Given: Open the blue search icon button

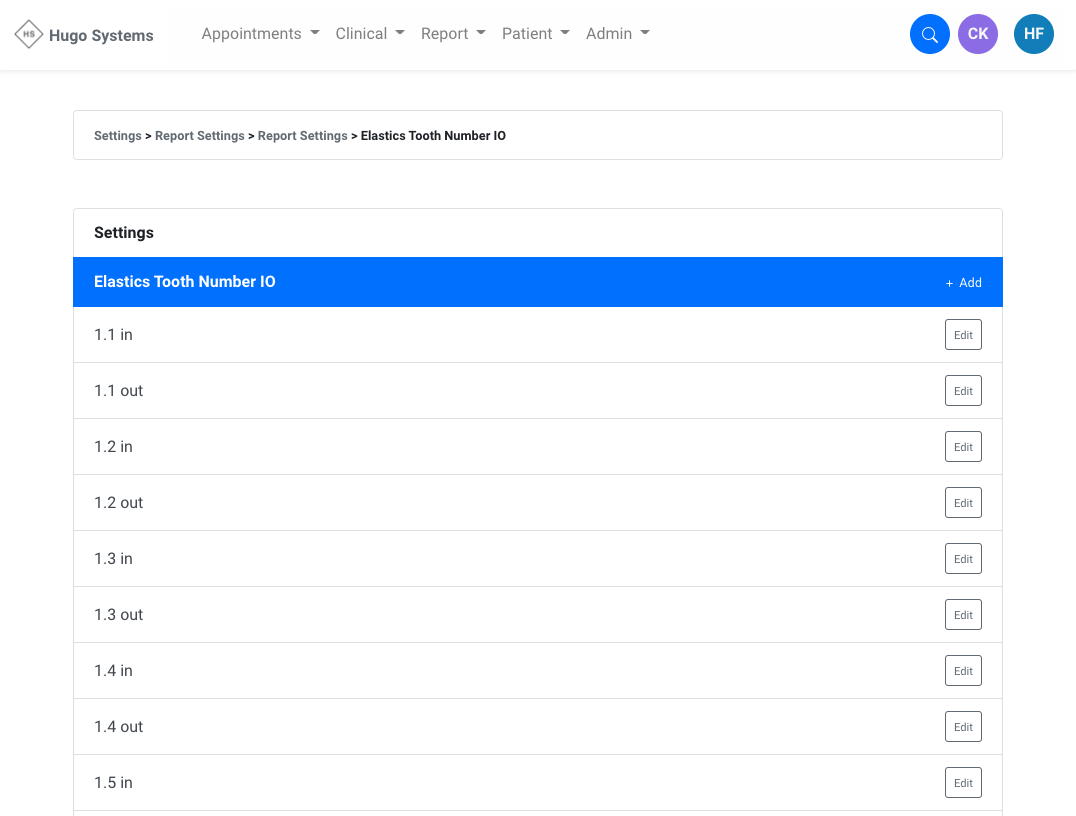Looking at the screenshot, I should [929, 35].
